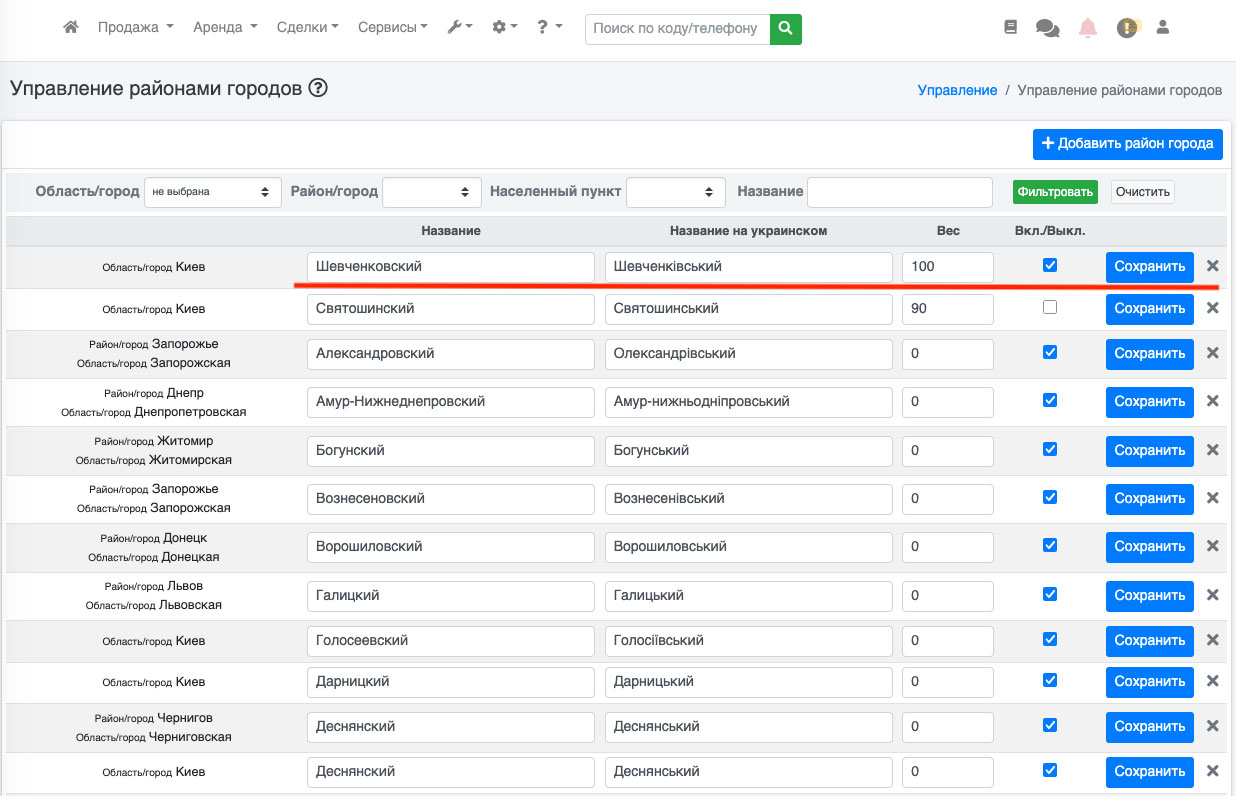Click the user profile icon
The image size is (1236, 796).
1162,28
